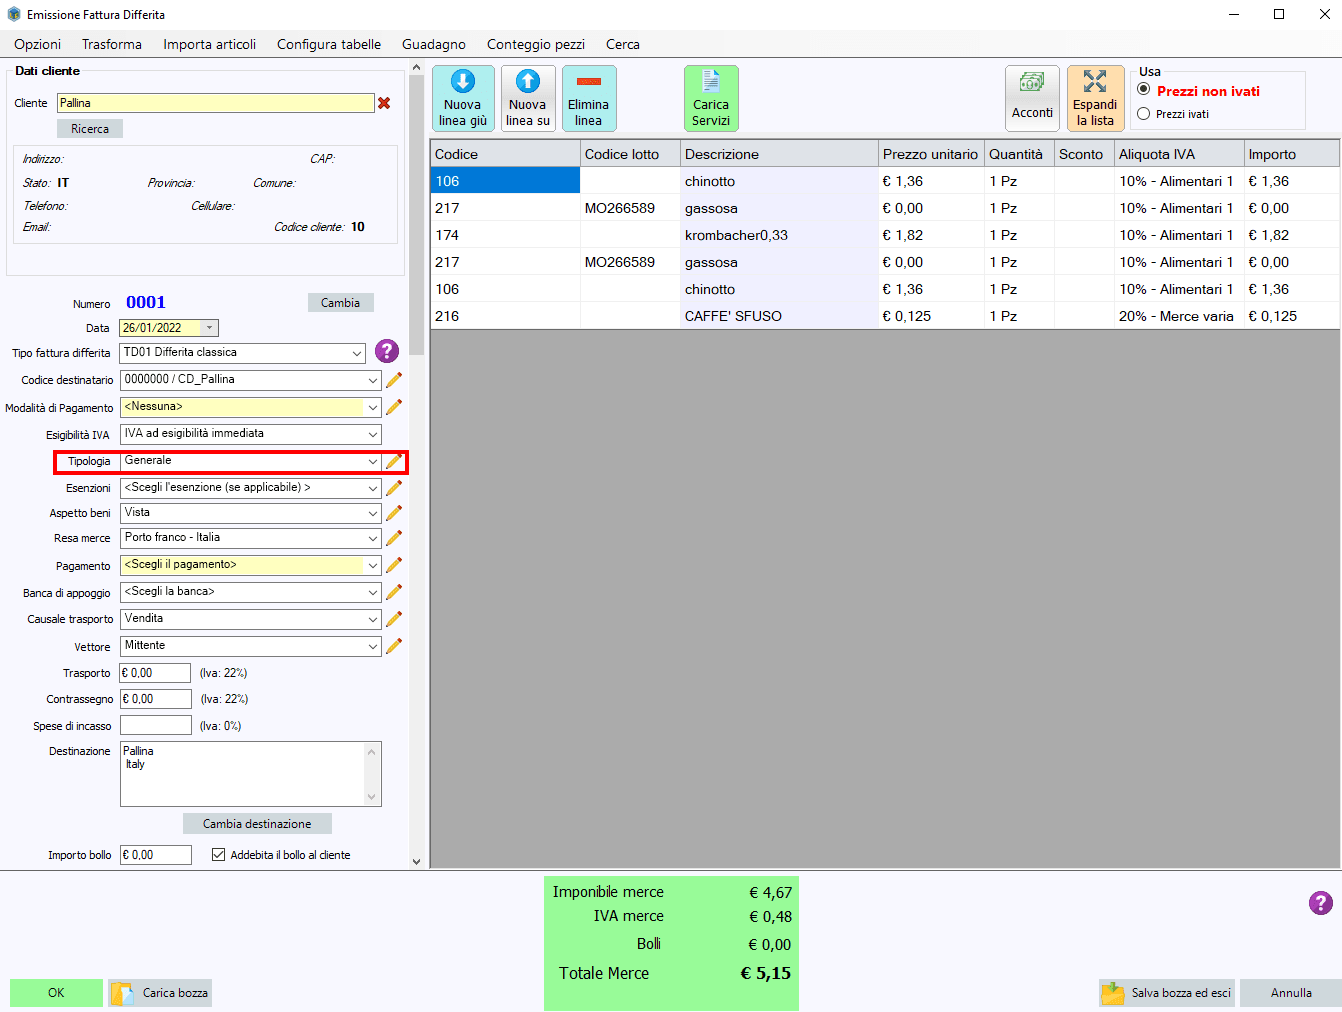Open the Pagamento dropdown
The width and height of the screenshot is (1342, 1012).
[x=373, y=565]
